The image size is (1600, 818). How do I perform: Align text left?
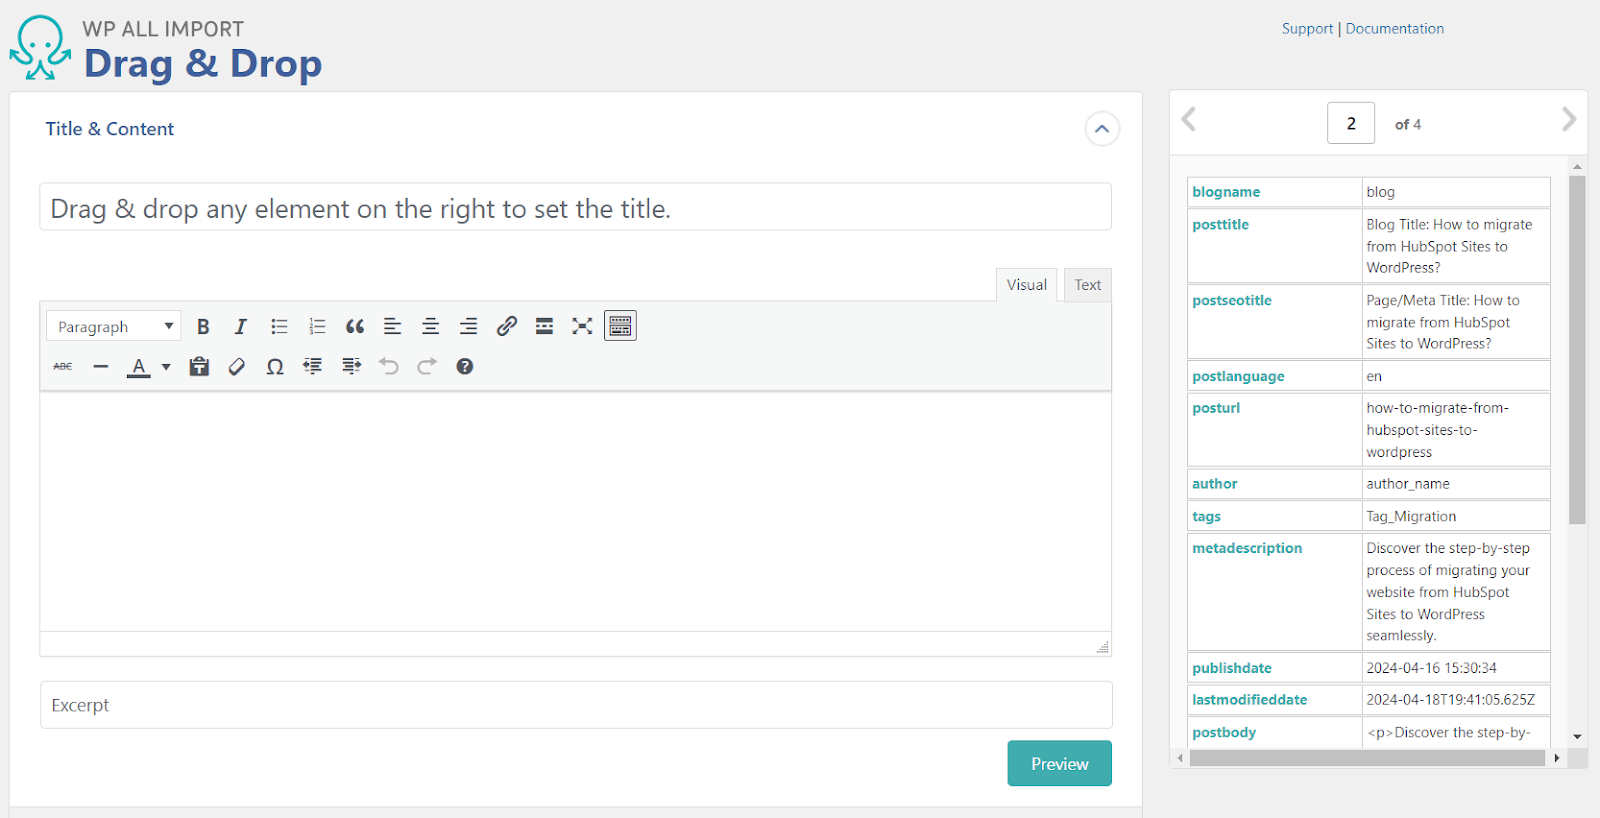click(393, 326)
